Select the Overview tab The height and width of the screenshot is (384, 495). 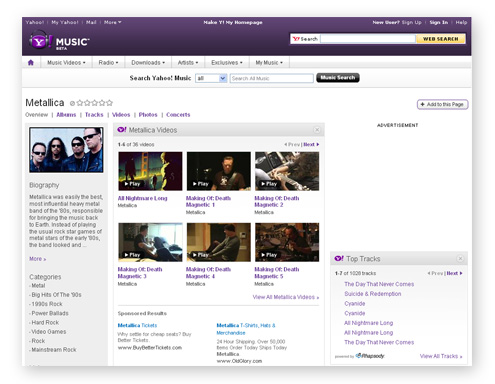tap(37, 115)
